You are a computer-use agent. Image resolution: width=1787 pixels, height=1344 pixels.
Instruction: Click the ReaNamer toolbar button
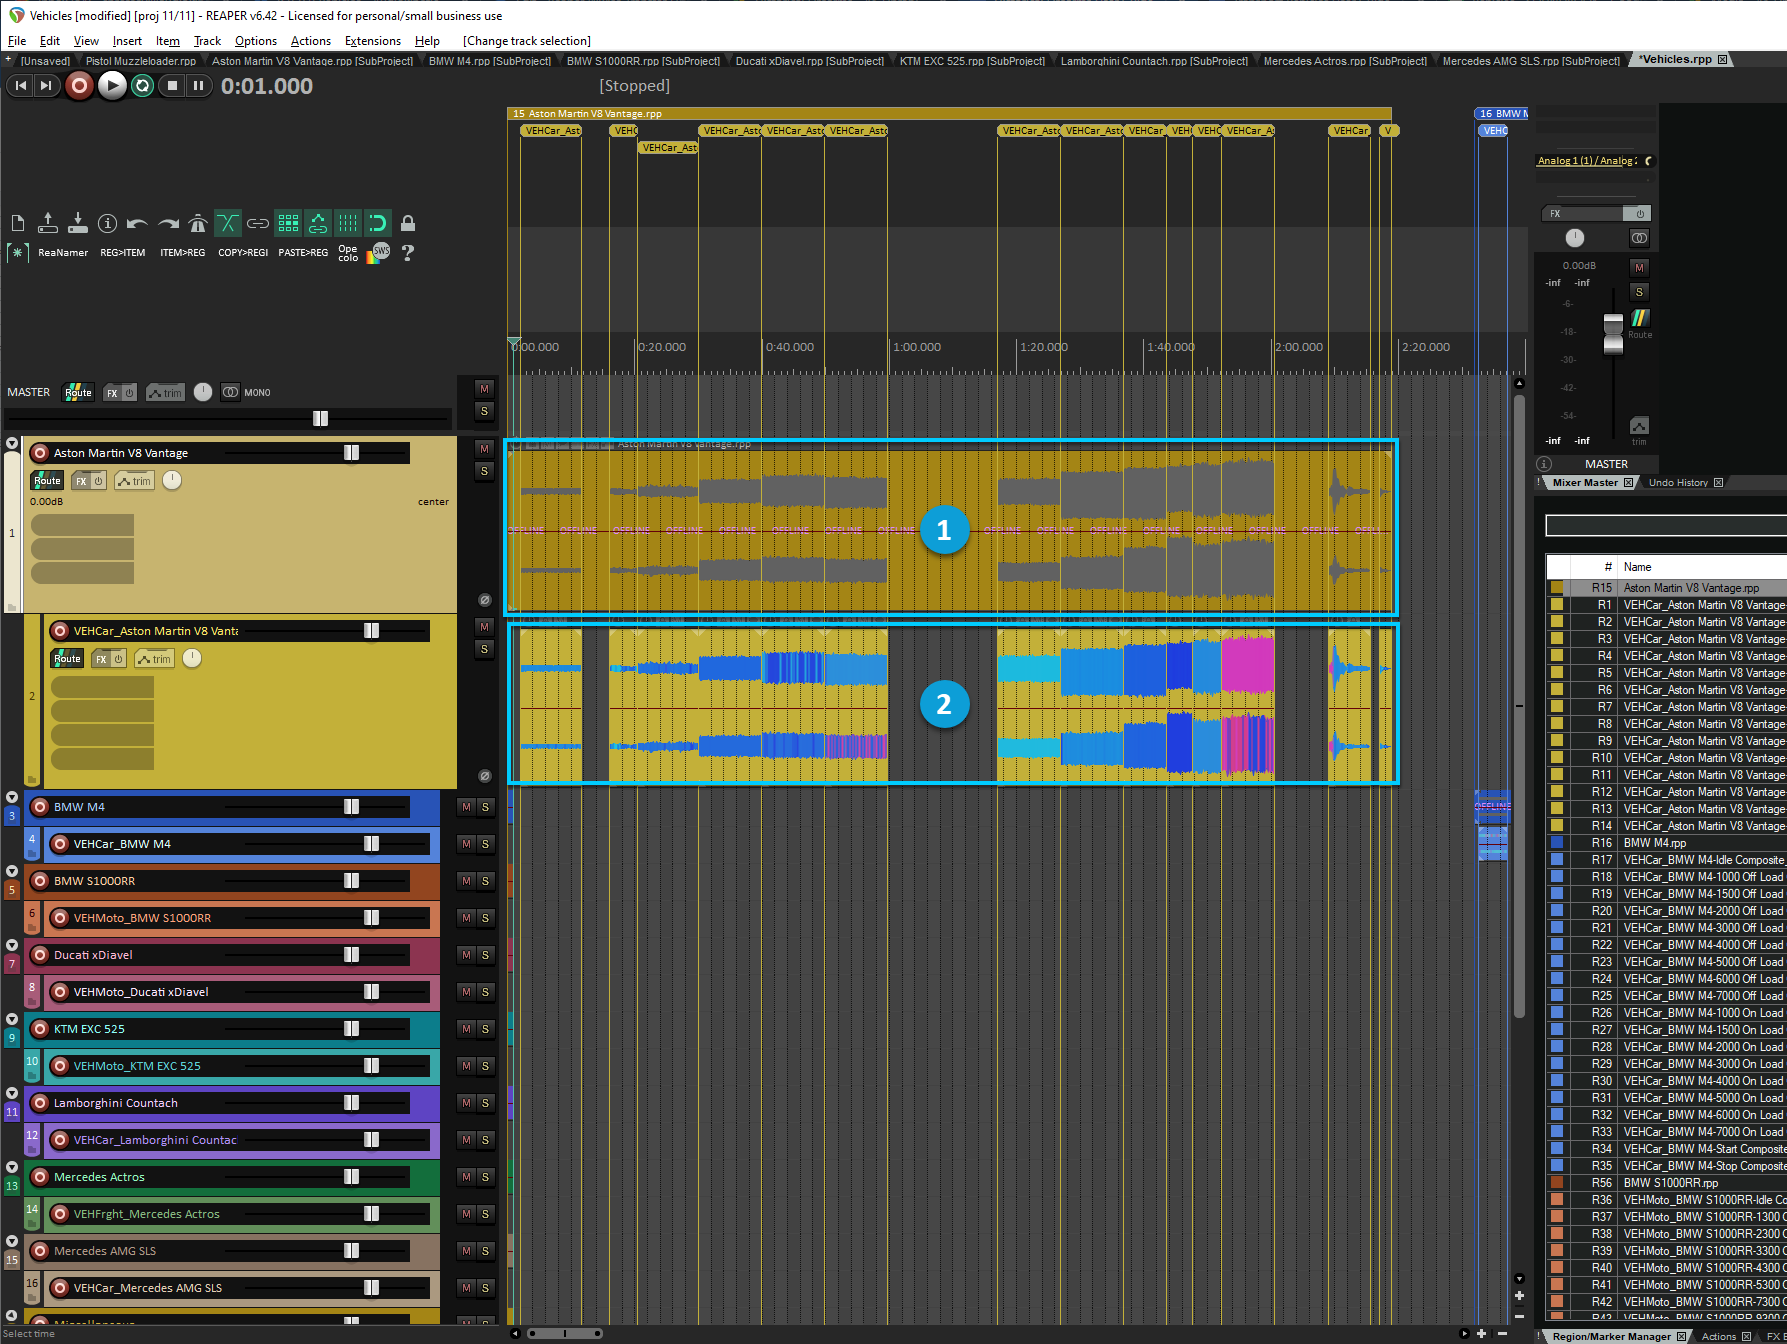click(x=63, y=253)
